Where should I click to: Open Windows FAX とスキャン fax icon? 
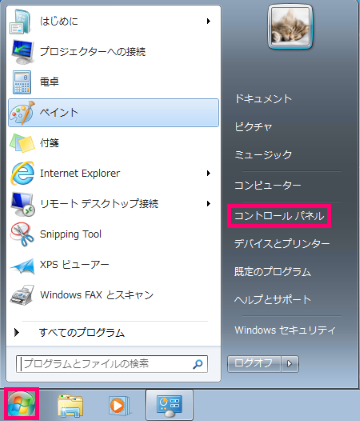click(x=22, y=295)
